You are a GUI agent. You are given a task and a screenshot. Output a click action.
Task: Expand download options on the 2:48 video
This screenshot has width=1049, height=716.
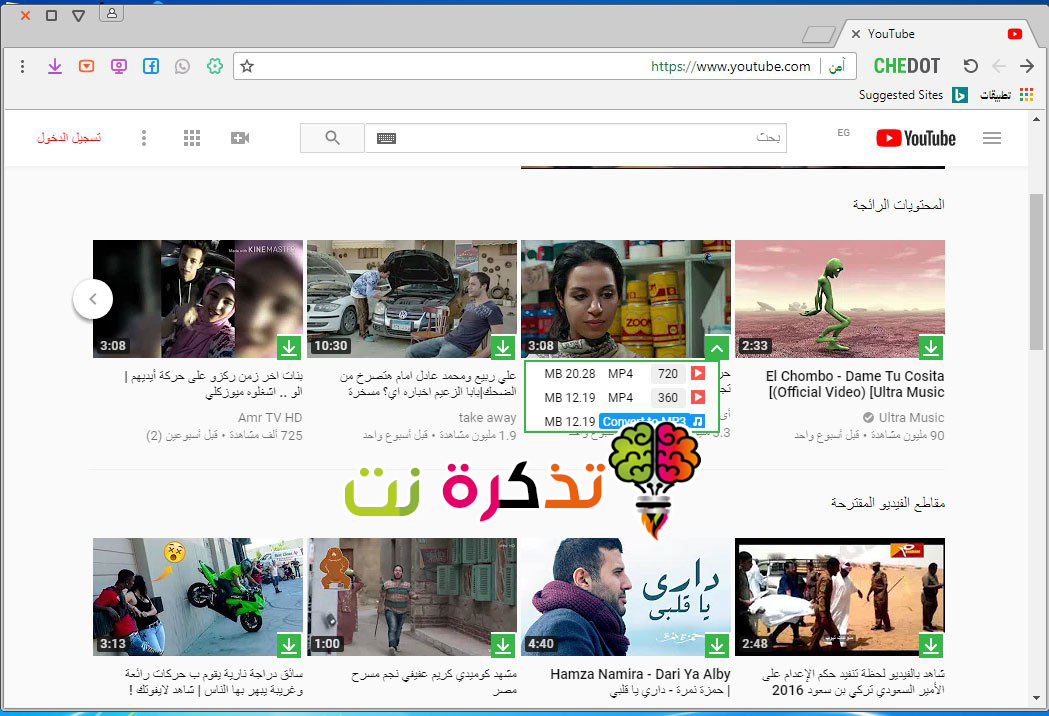coord(931,645)
